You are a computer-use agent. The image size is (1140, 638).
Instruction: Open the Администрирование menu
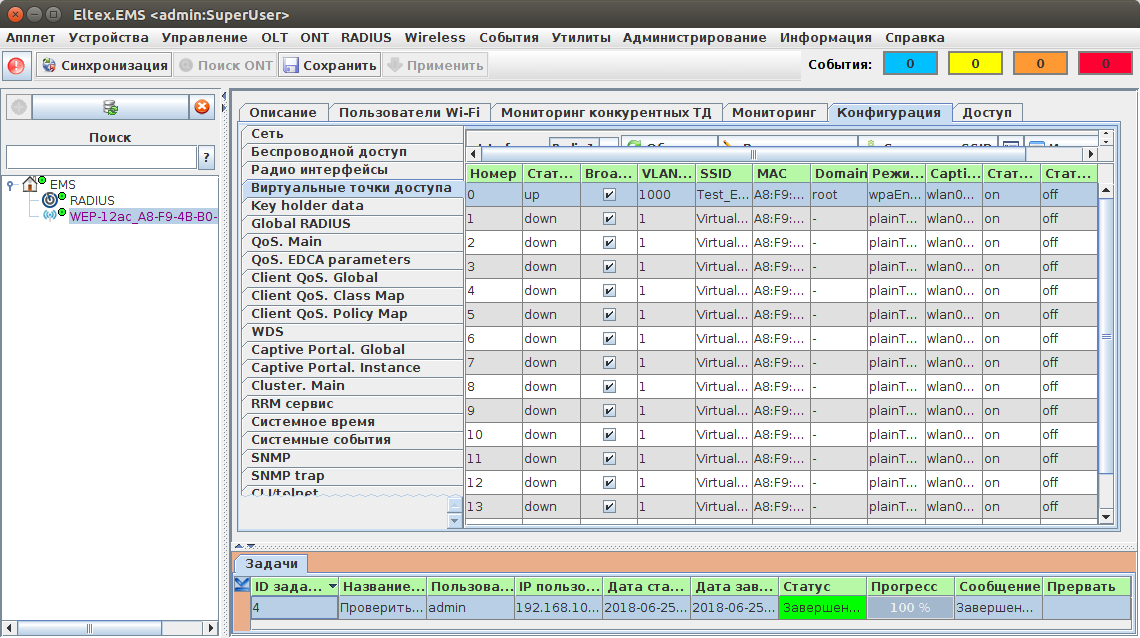[694, 37]
